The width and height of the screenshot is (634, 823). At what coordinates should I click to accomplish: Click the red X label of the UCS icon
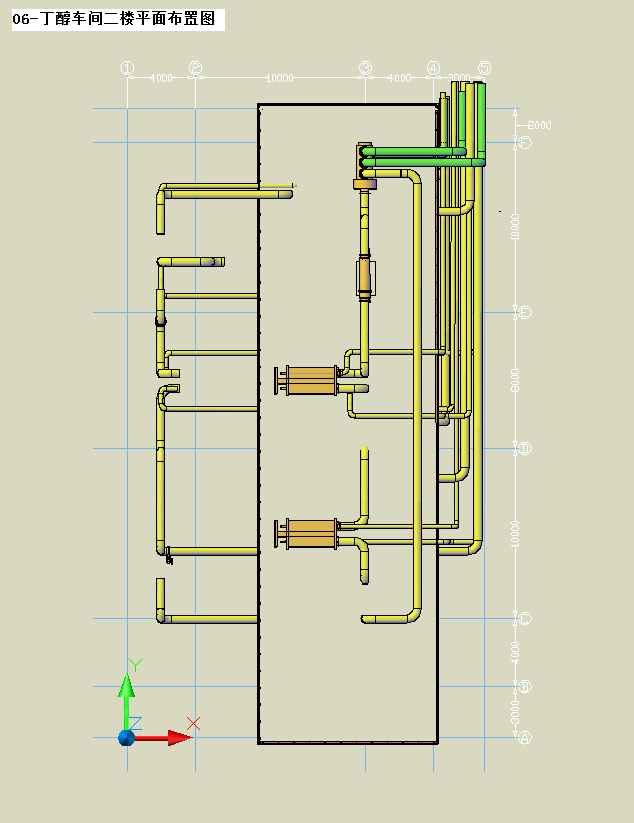(194, 723)
